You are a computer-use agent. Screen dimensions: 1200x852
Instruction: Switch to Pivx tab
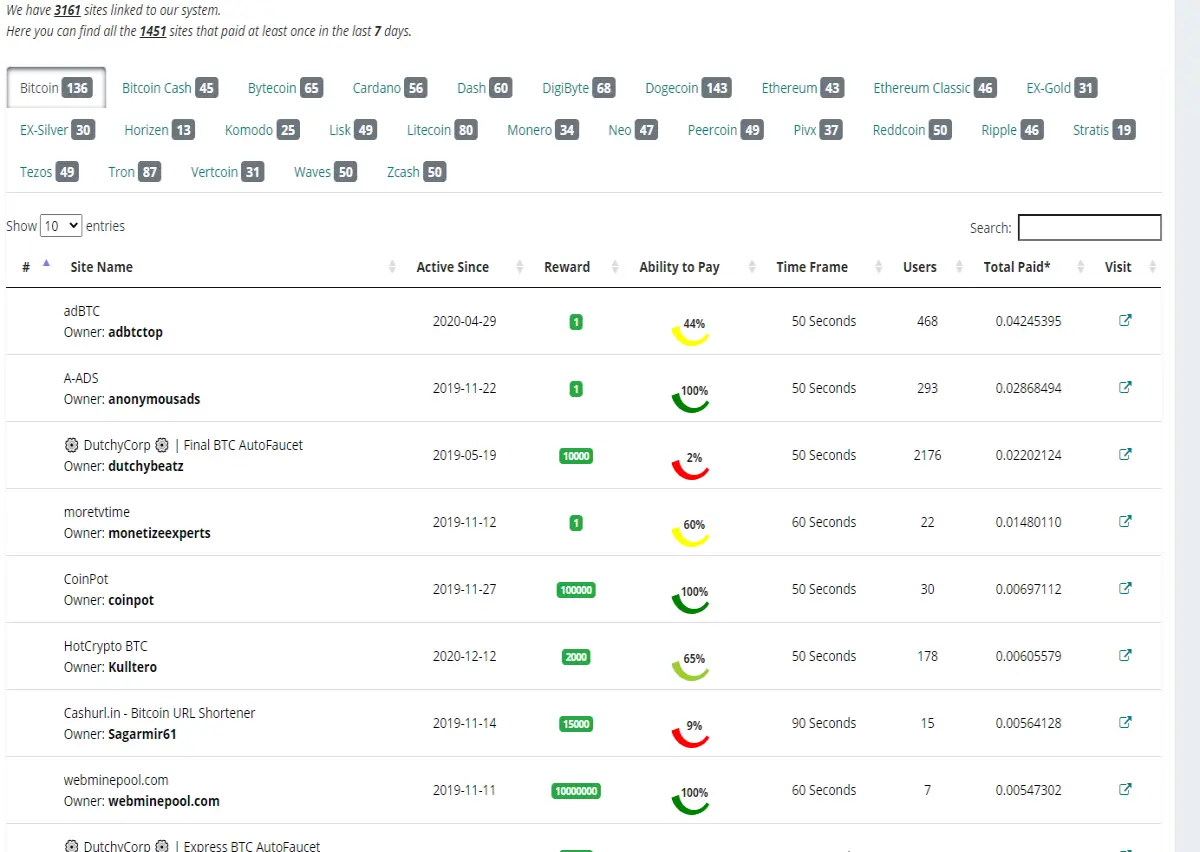coord(817,130)
